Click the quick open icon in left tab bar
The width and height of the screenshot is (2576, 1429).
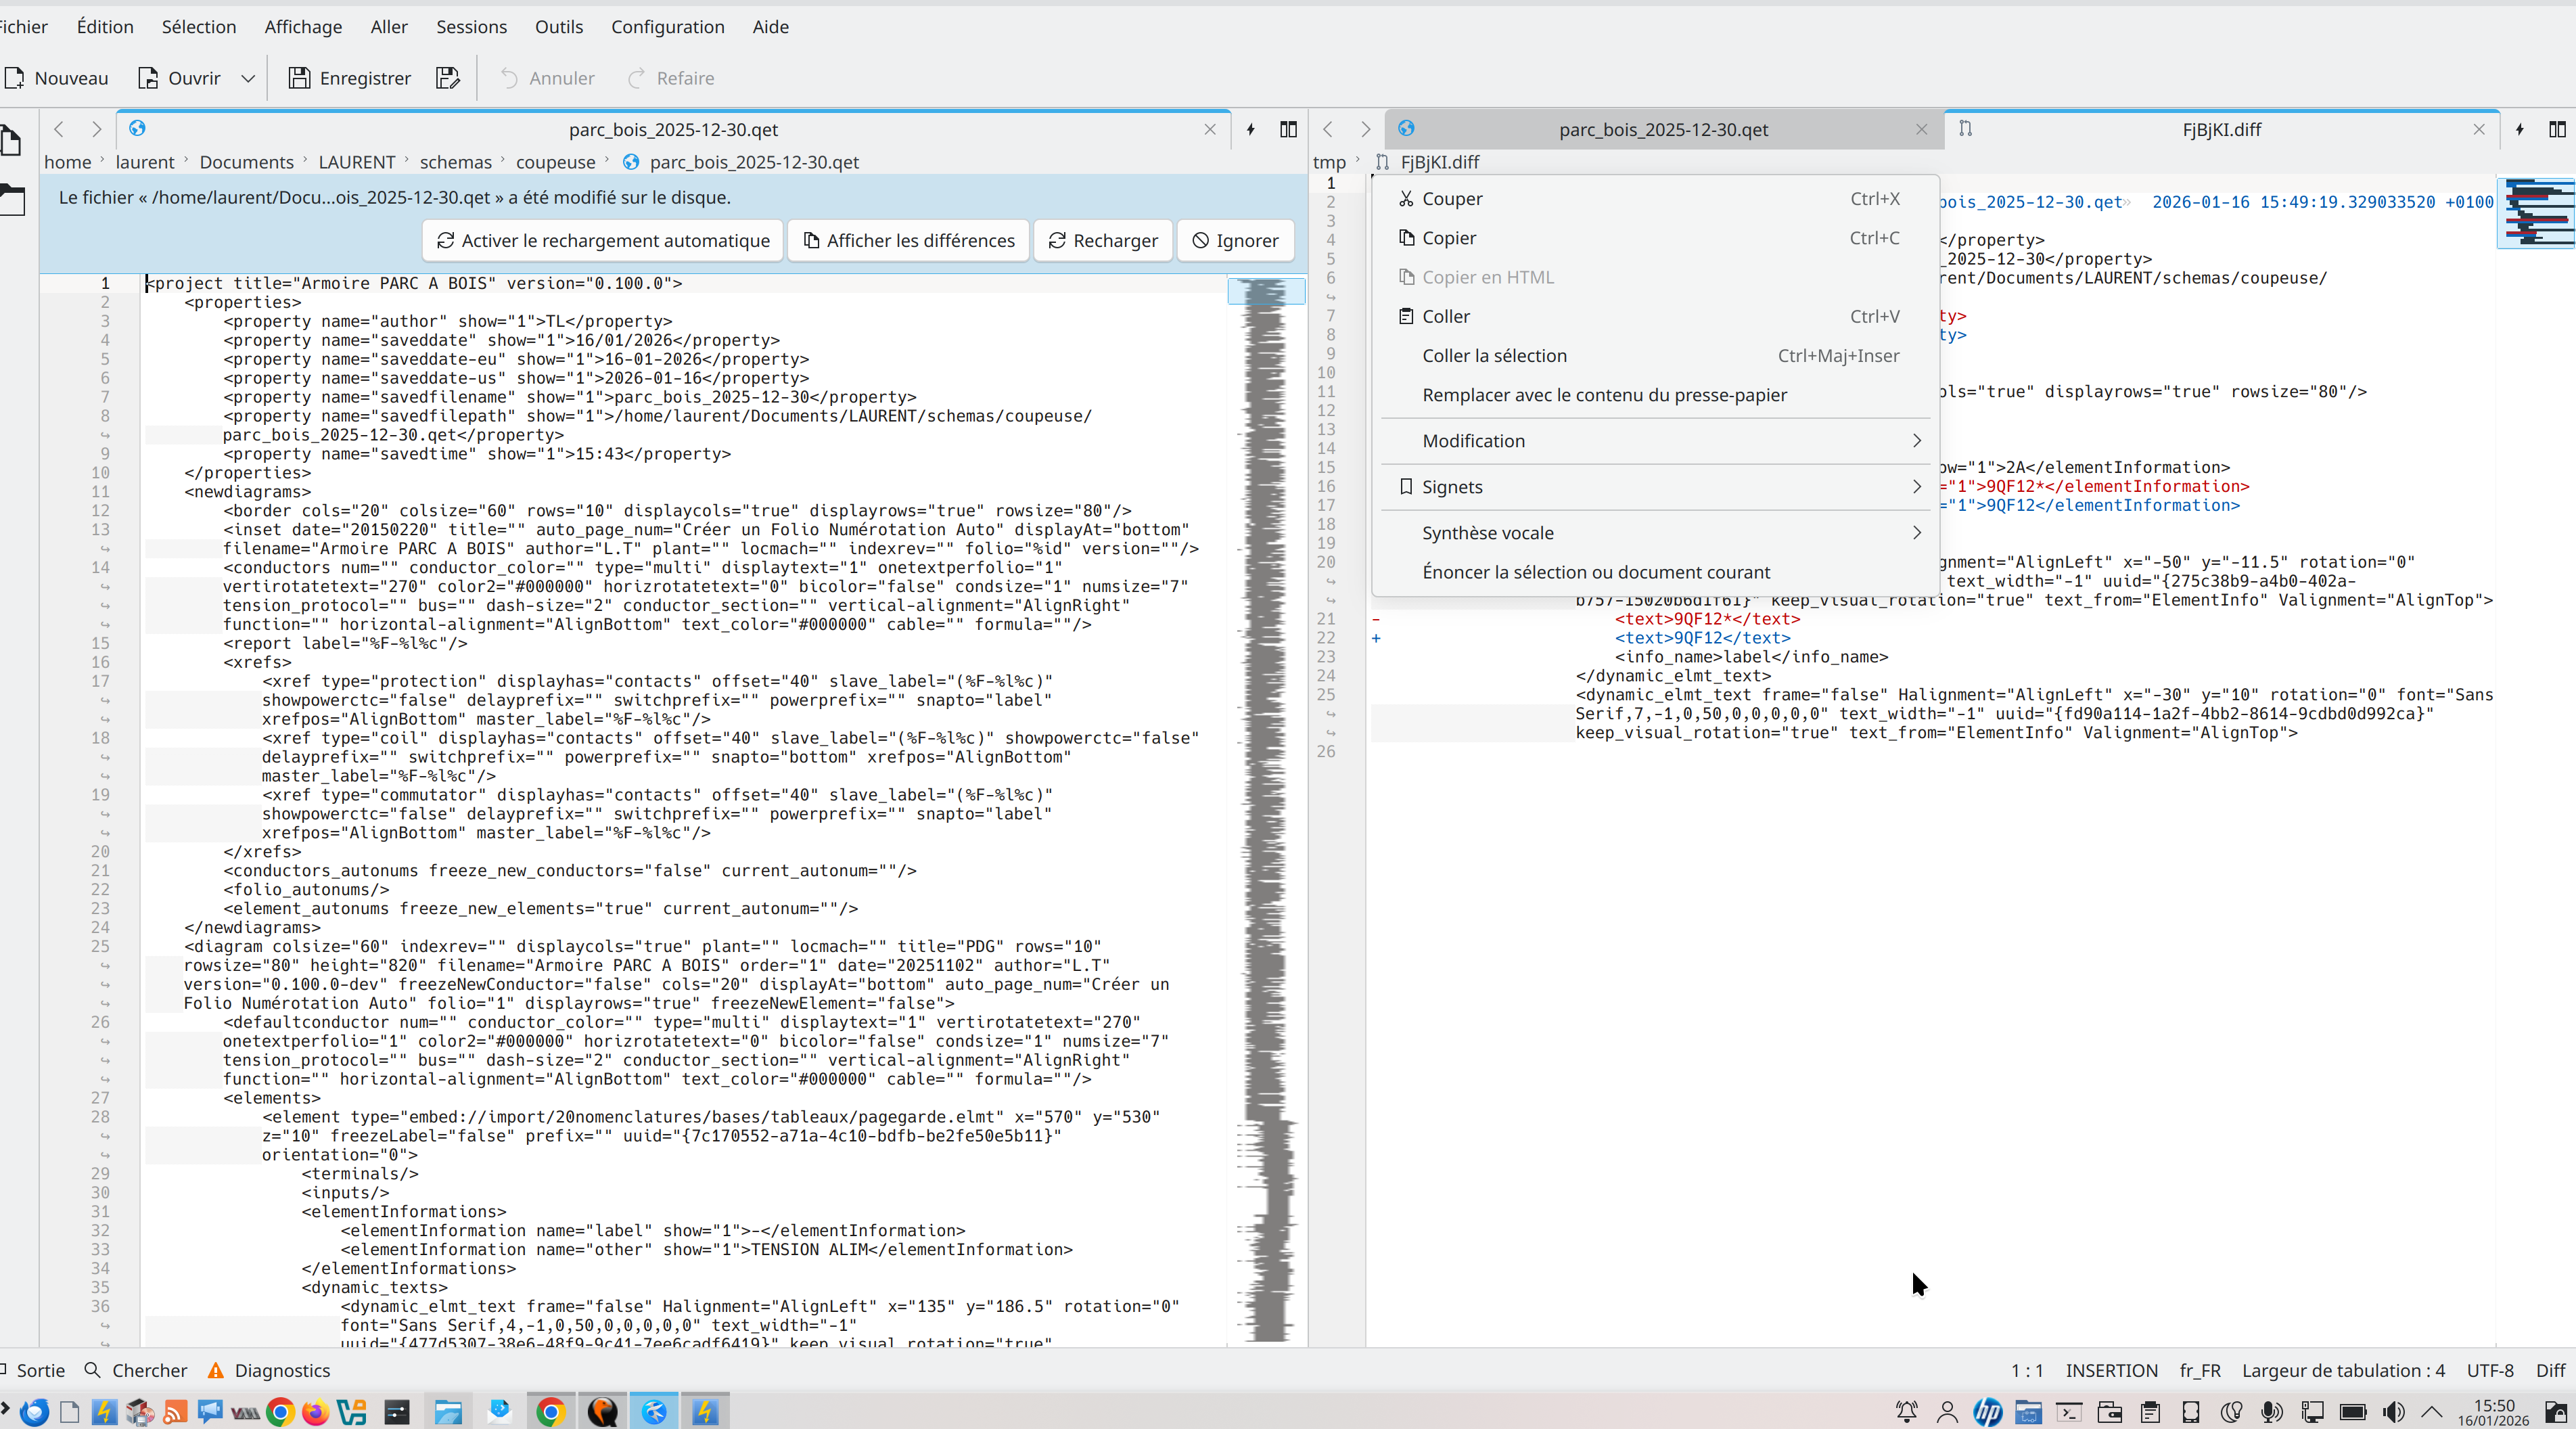(1250, 129)
